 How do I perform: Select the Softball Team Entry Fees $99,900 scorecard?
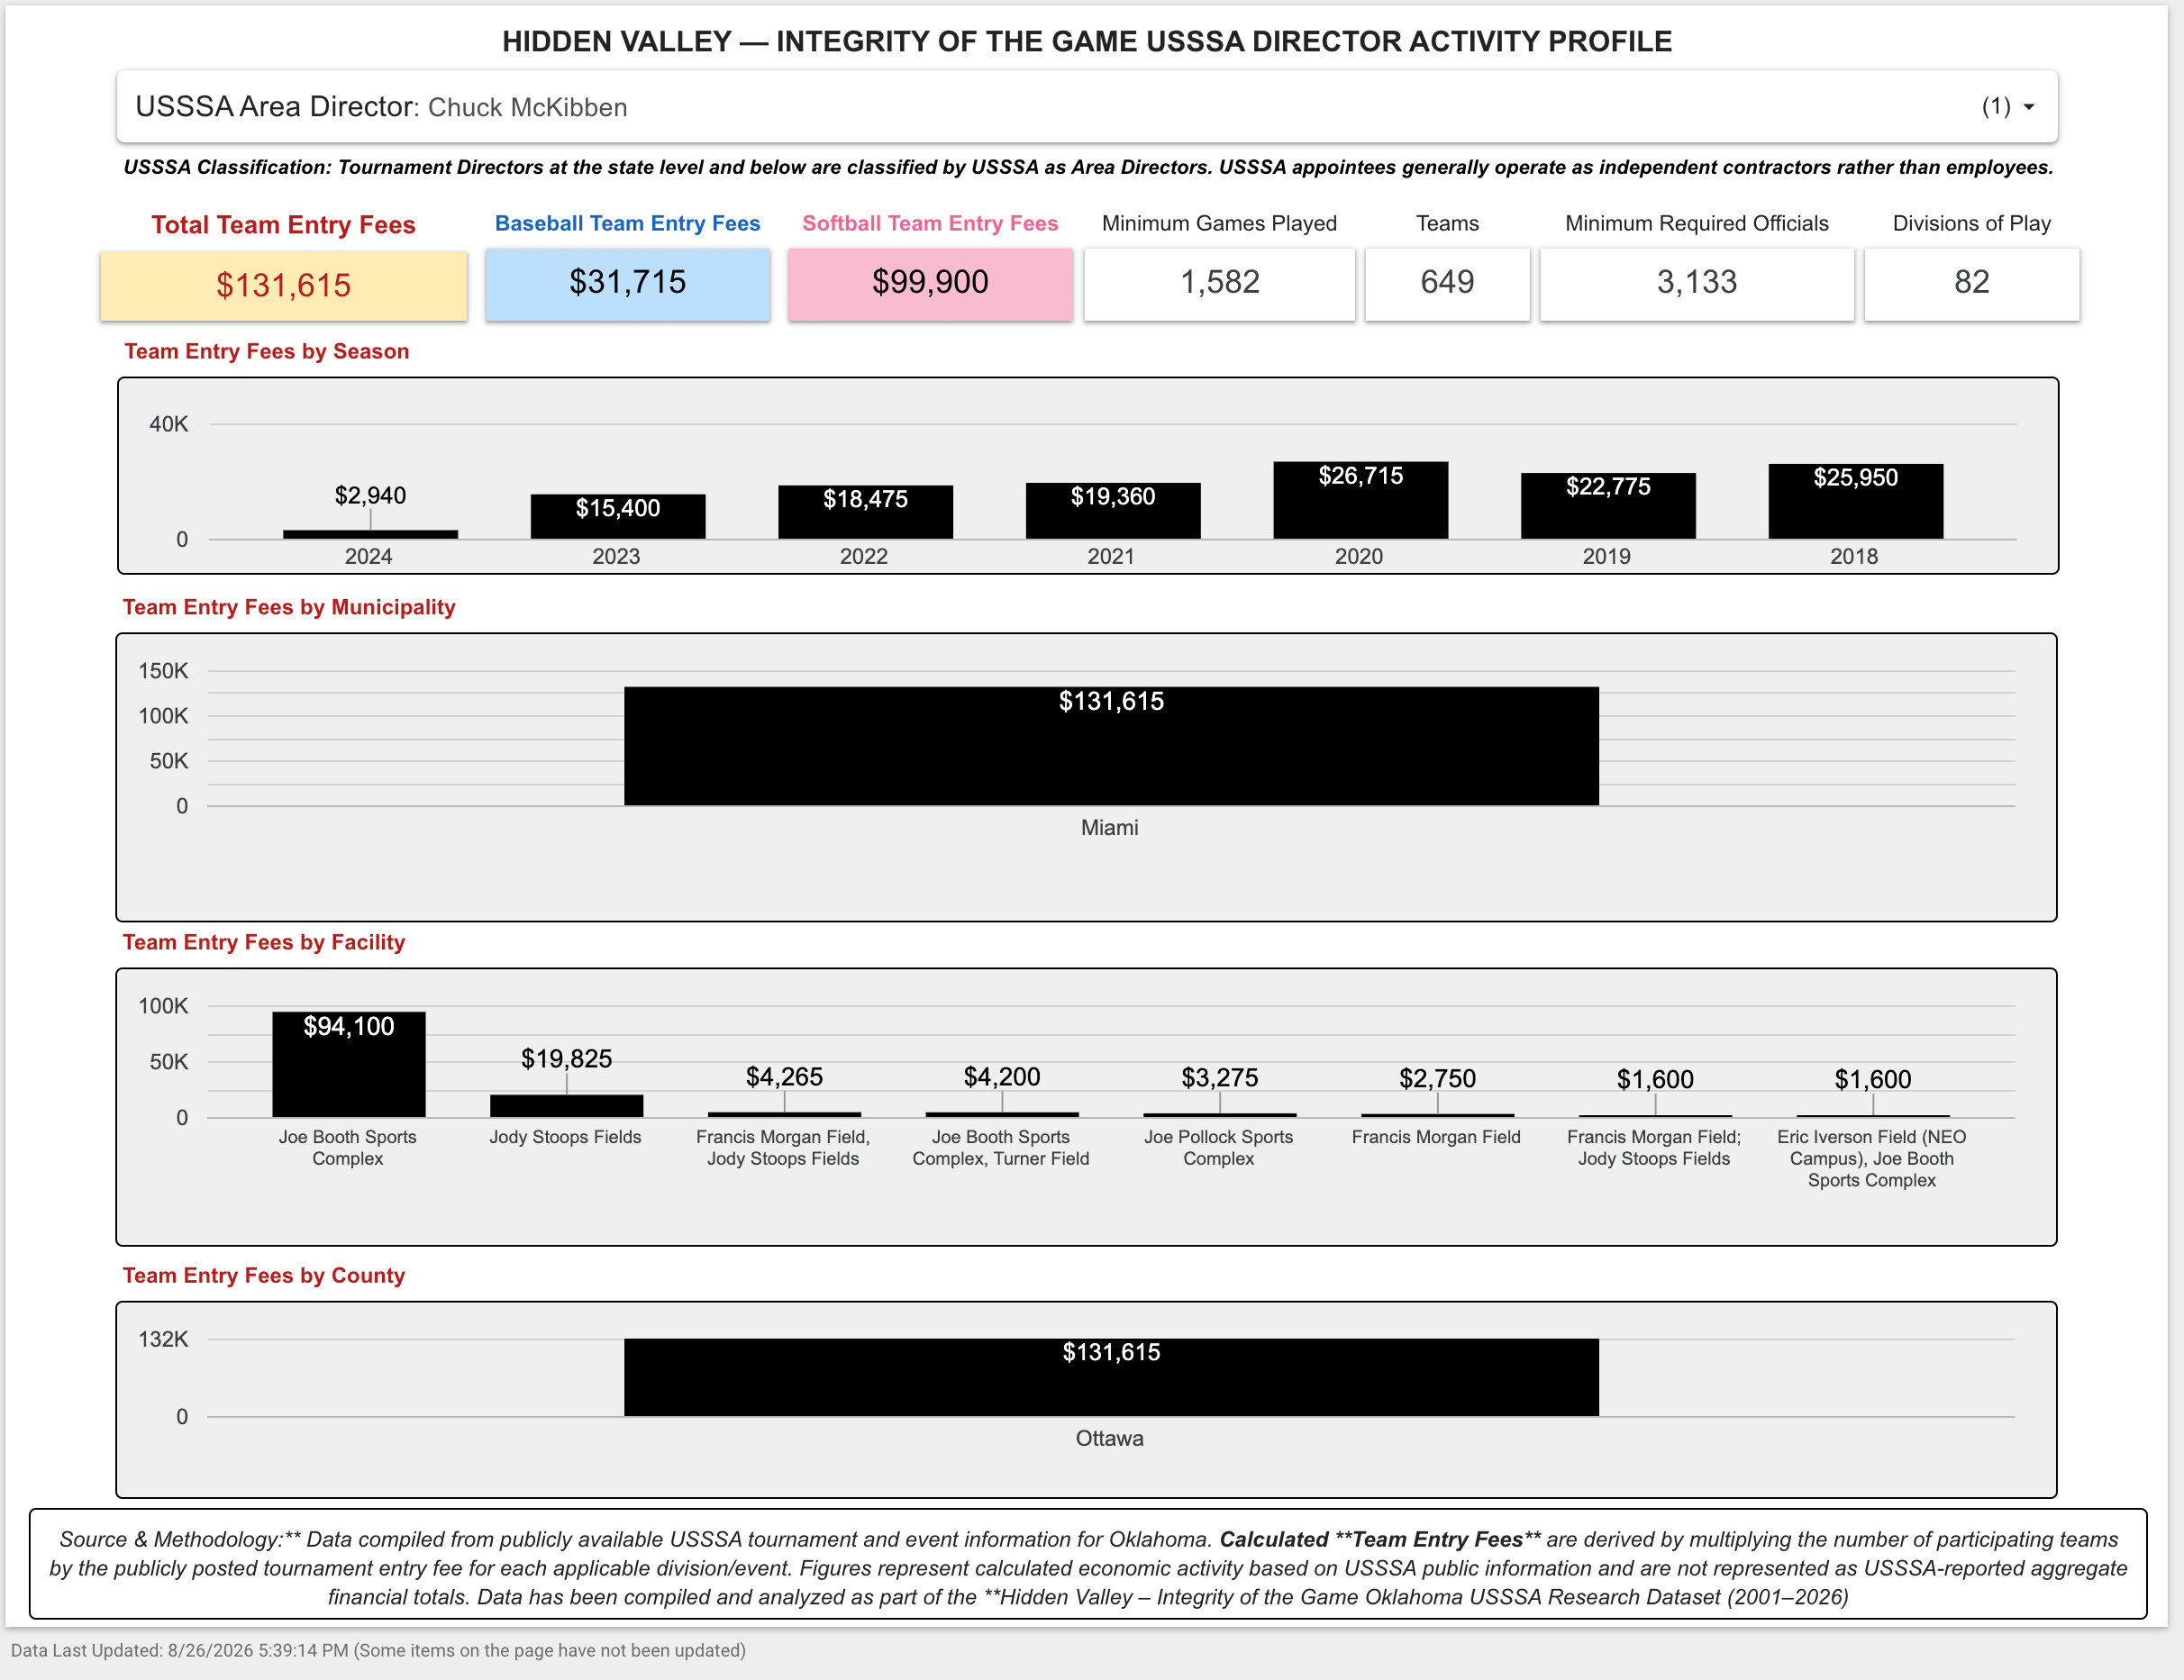[x=930, y=284]
